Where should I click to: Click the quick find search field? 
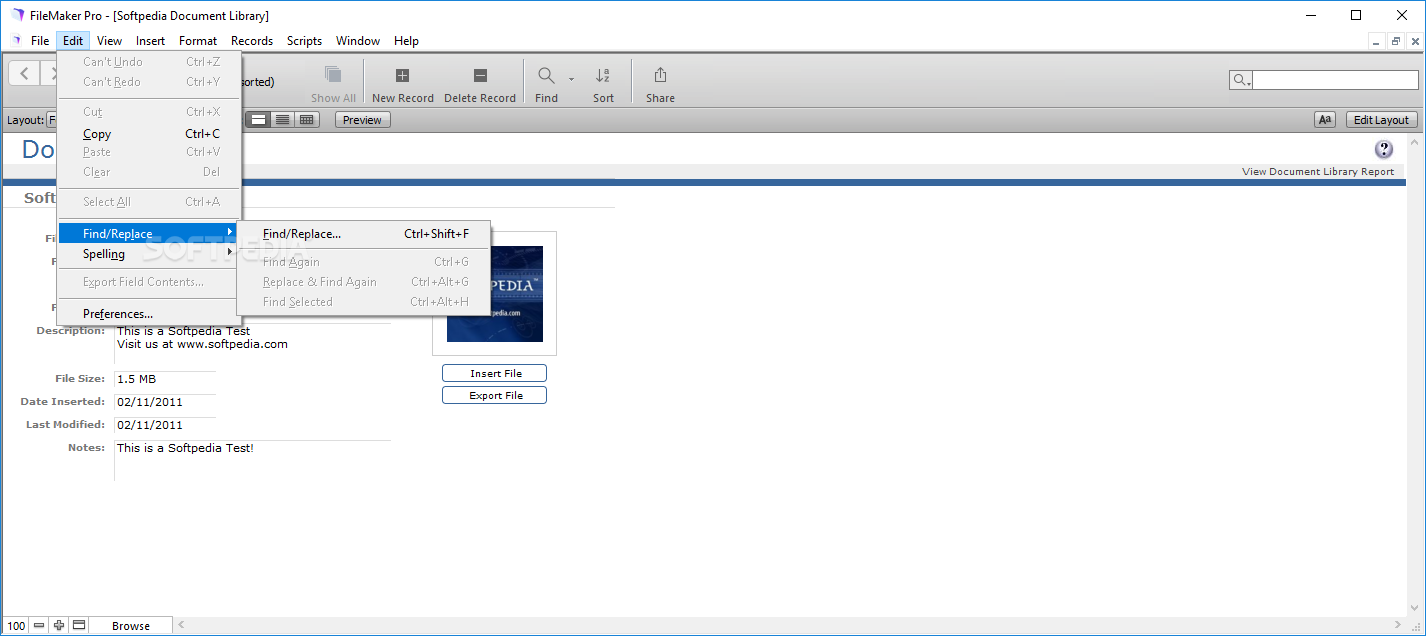click(x=1335, y=80)
